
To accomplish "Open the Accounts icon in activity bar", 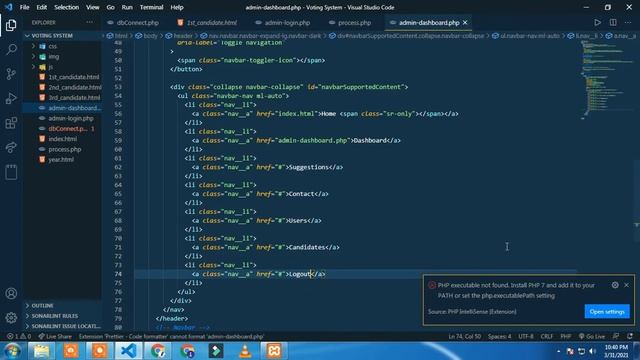I will click(x=11, y=293).
